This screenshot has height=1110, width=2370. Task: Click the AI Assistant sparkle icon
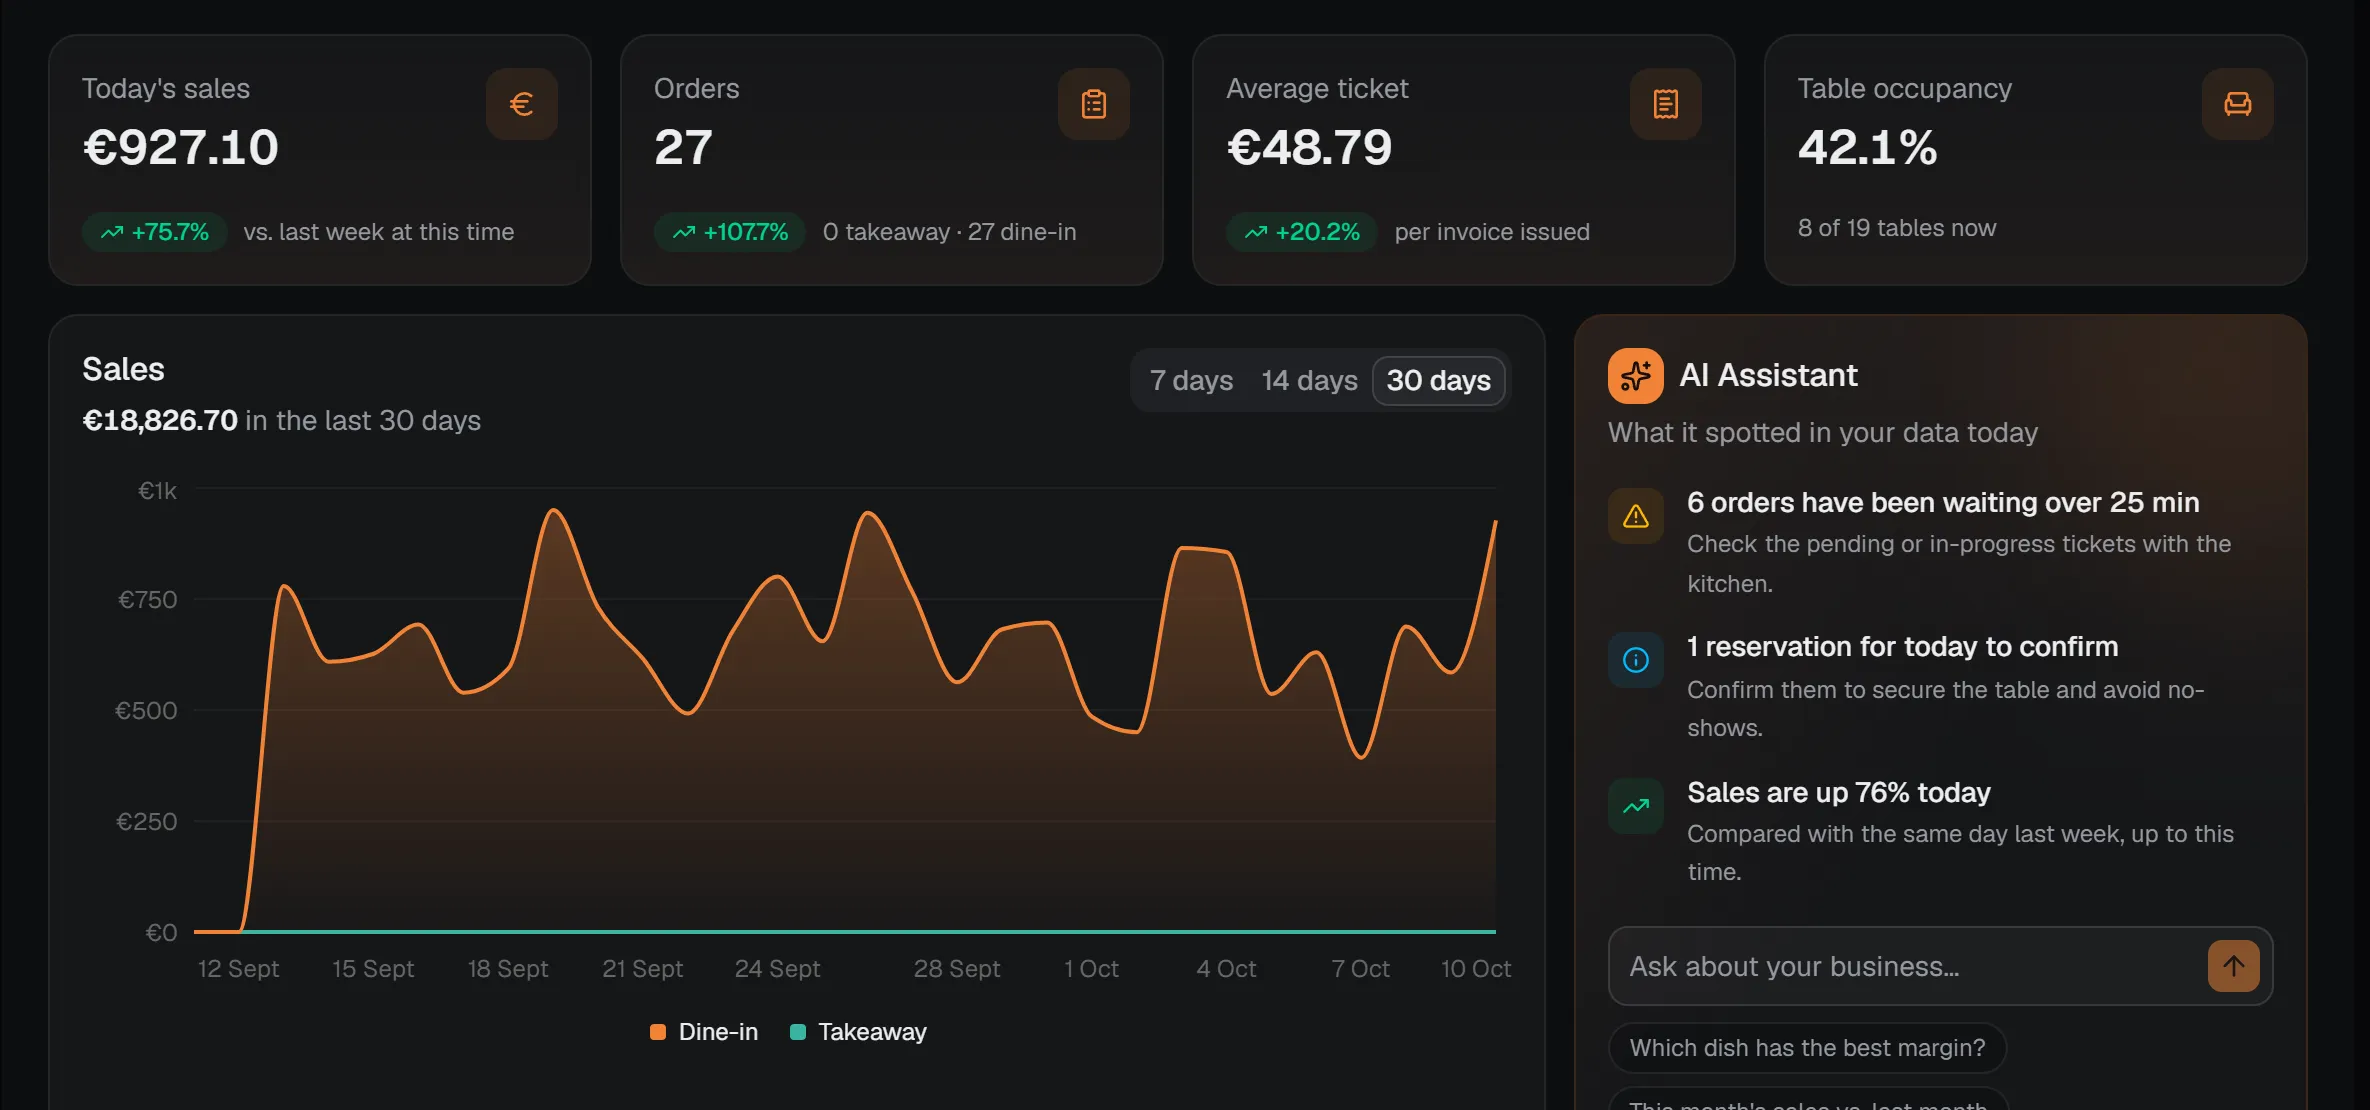pyautogui.click(x=1635, y=376)
